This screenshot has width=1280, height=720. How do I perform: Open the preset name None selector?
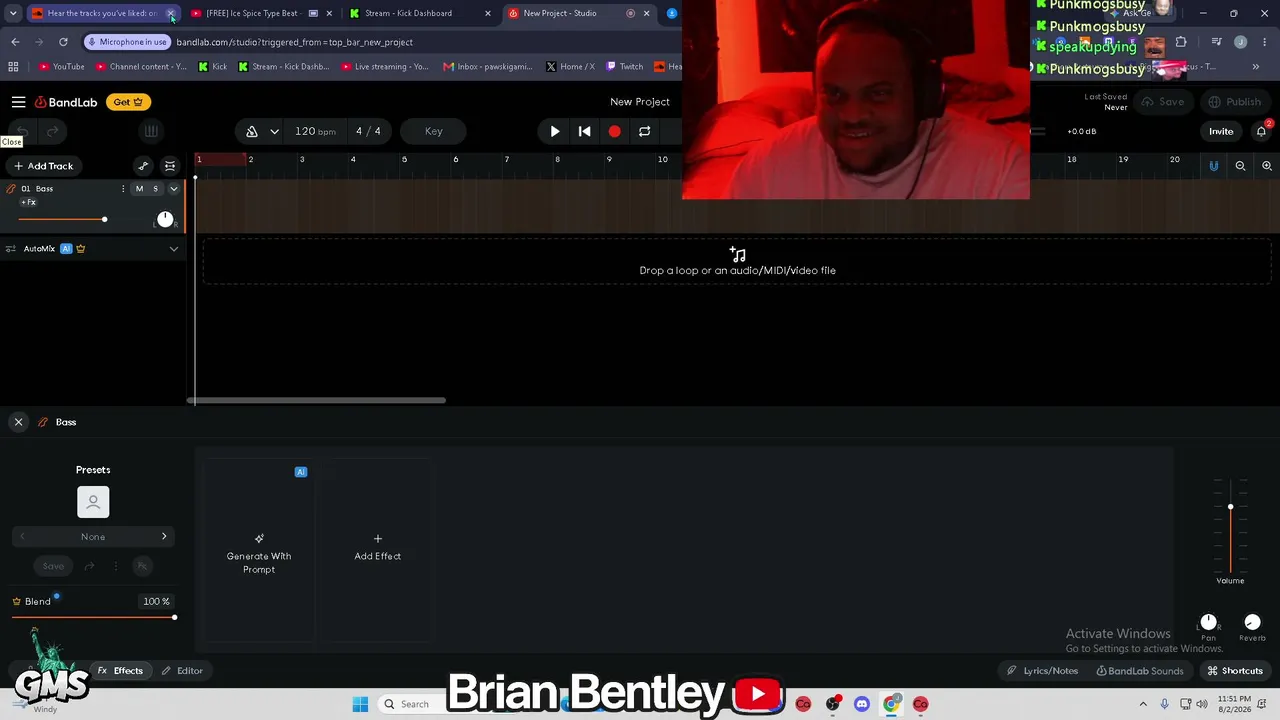[93, 537]
